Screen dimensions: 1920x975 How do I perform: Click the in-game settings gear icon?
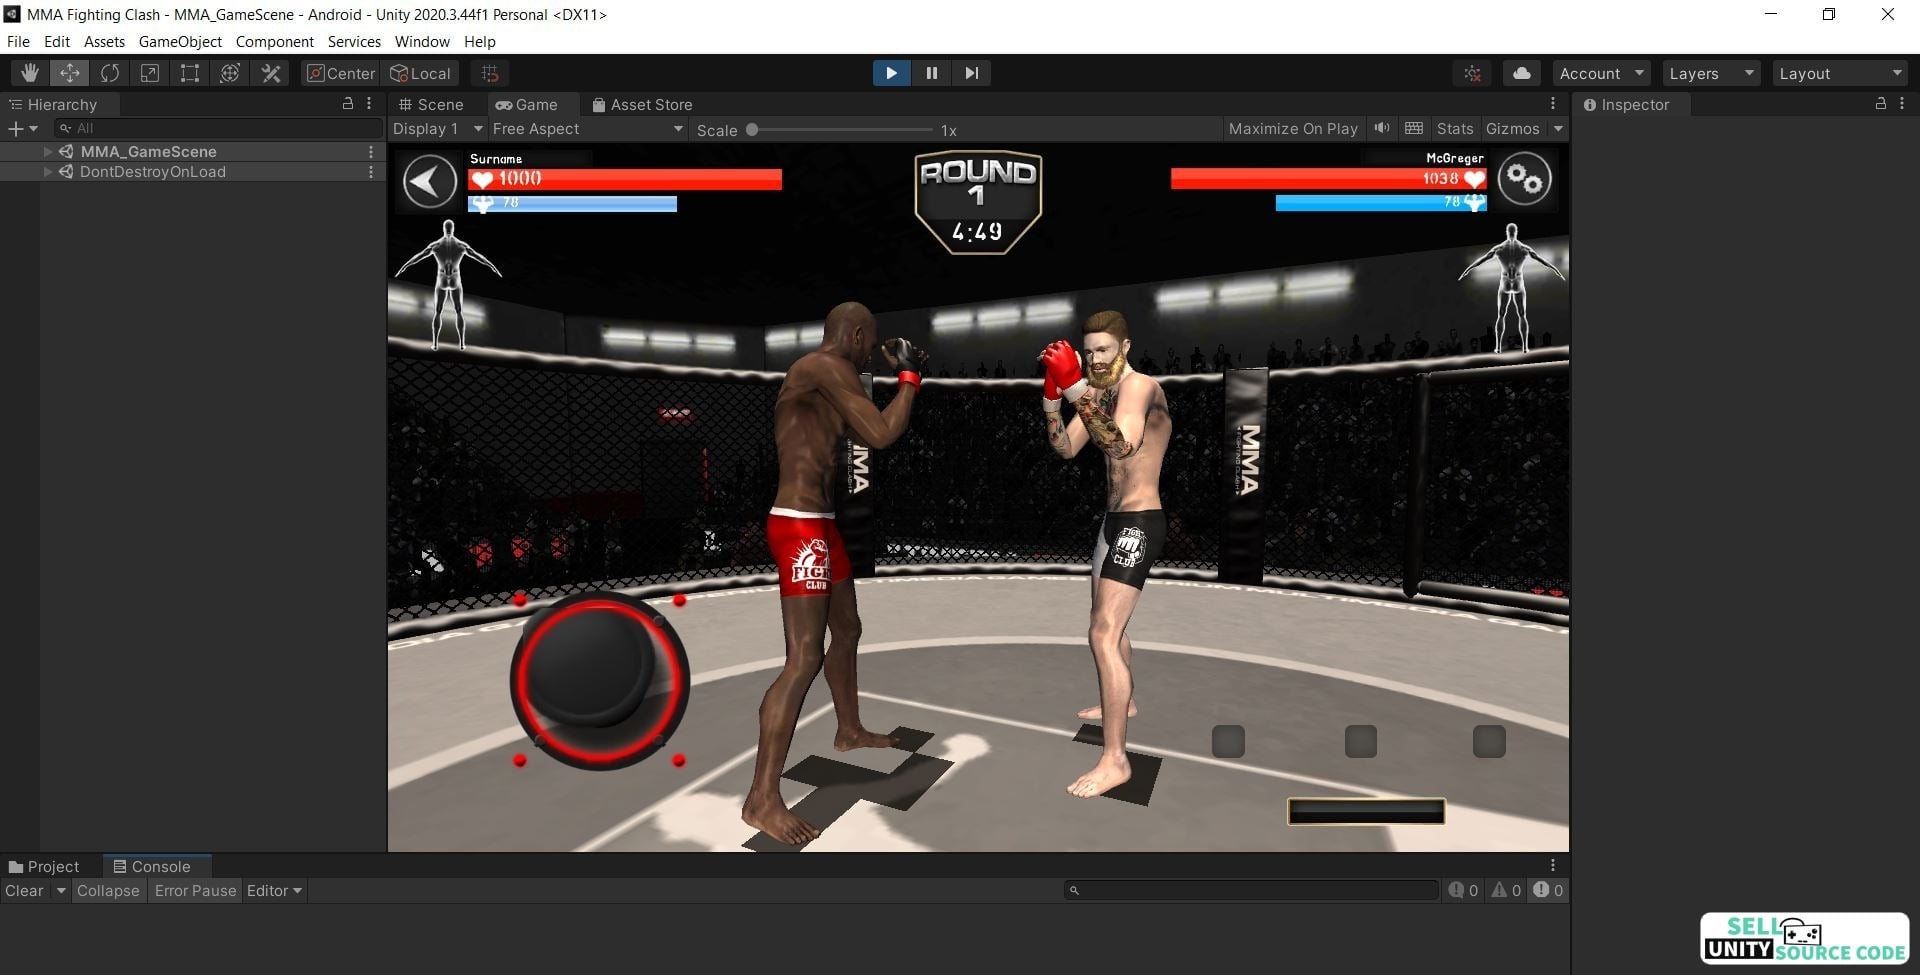pos(1523,180)
